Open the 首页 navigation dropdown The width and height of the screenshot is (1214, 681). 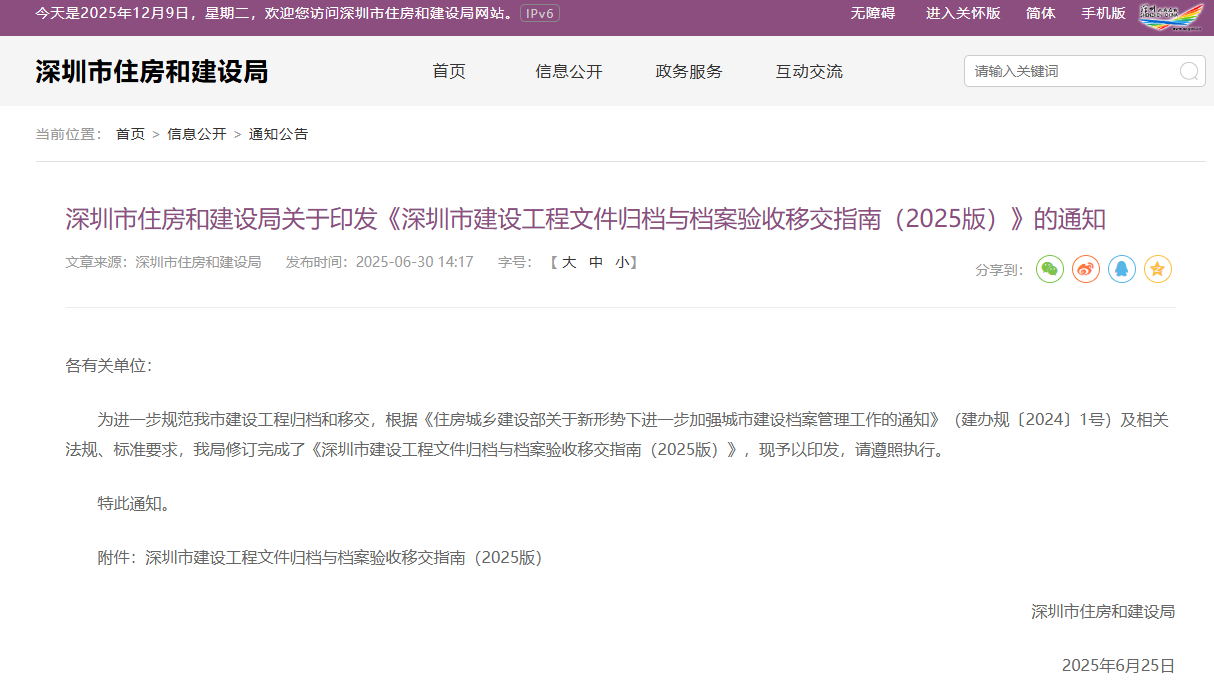pos(448,71)
